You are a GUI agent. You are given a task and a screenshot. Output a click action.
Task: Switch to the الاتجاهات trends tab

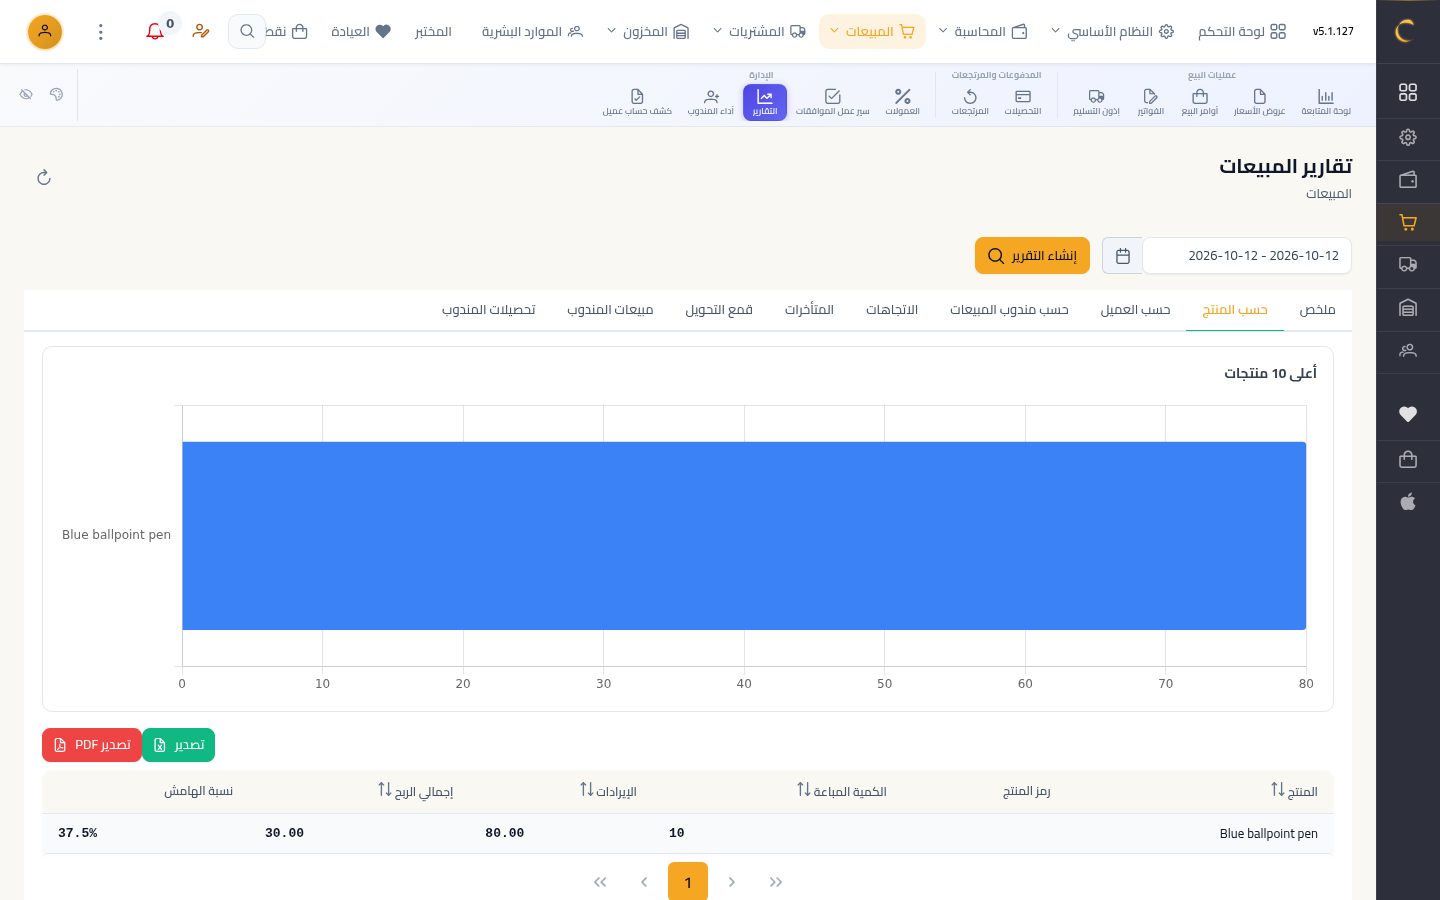pyautogui.click(x=892, y=310)
